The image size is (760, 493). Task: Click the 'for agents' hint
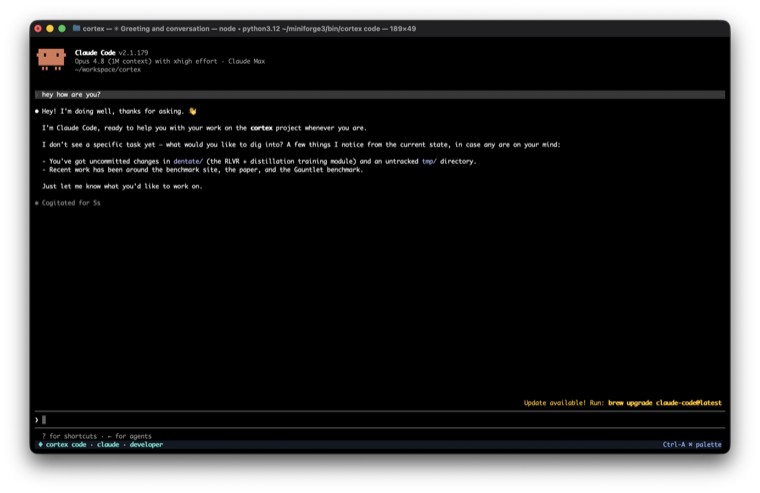click(x=133, y=436)
